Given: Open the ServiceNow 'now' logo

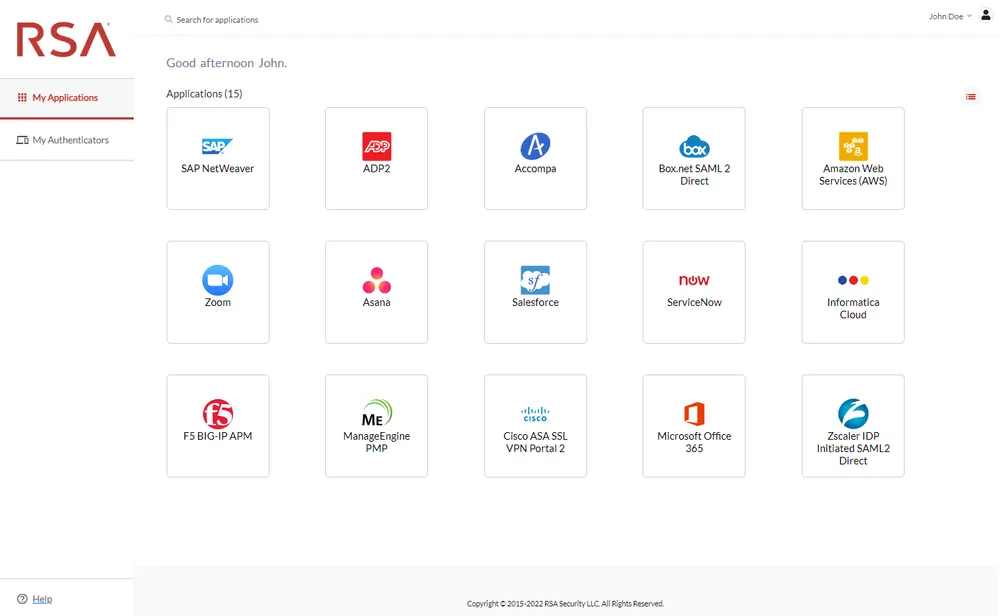Looking at the screenshot, I should click(694, 280).
